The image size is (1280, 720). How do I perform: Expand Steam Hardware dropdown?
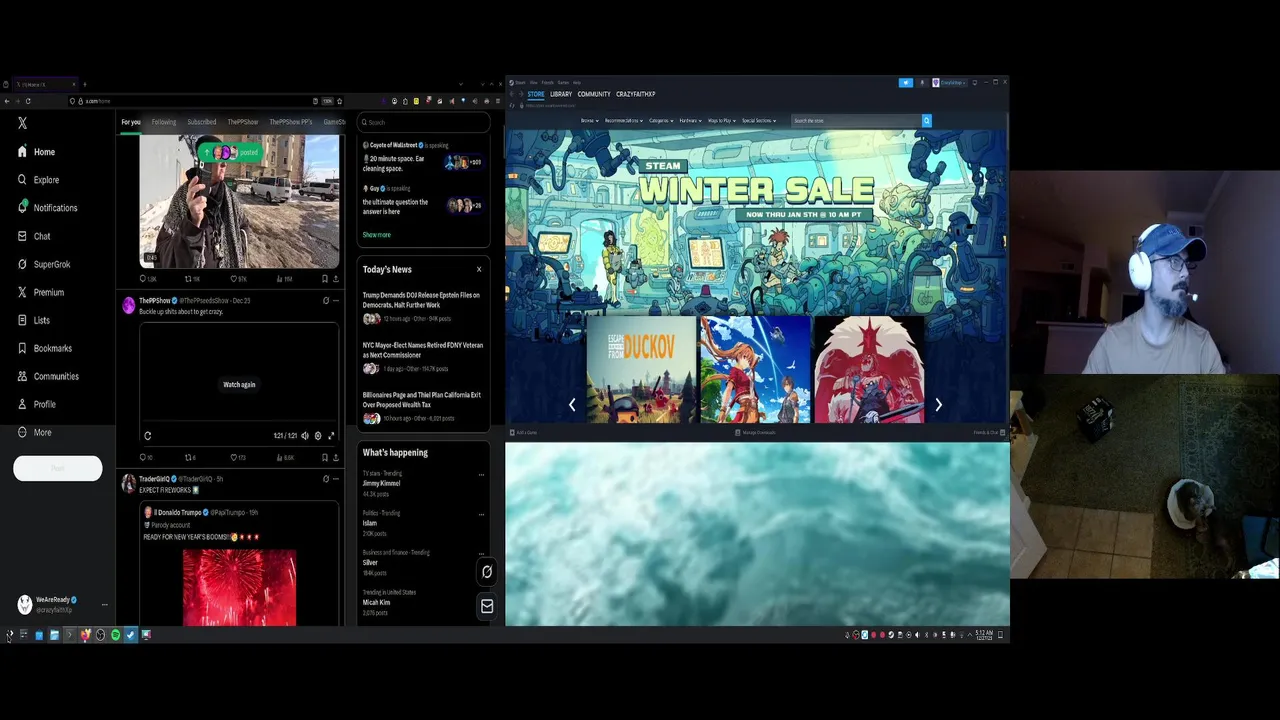(x=691, y=121)
